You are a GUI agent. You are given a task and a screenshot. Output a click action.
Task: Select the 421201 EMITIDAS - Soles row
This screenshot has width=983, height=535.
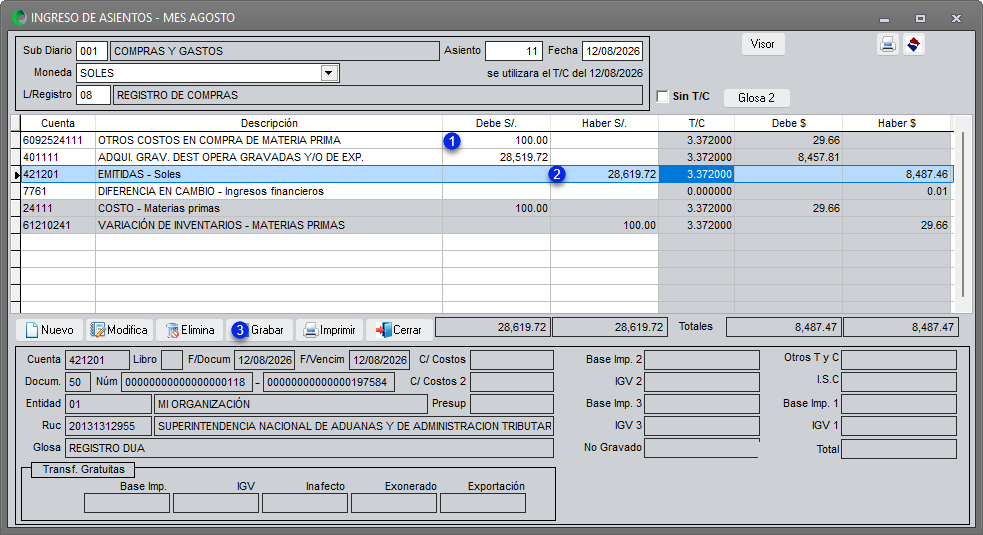click(486, 174)
